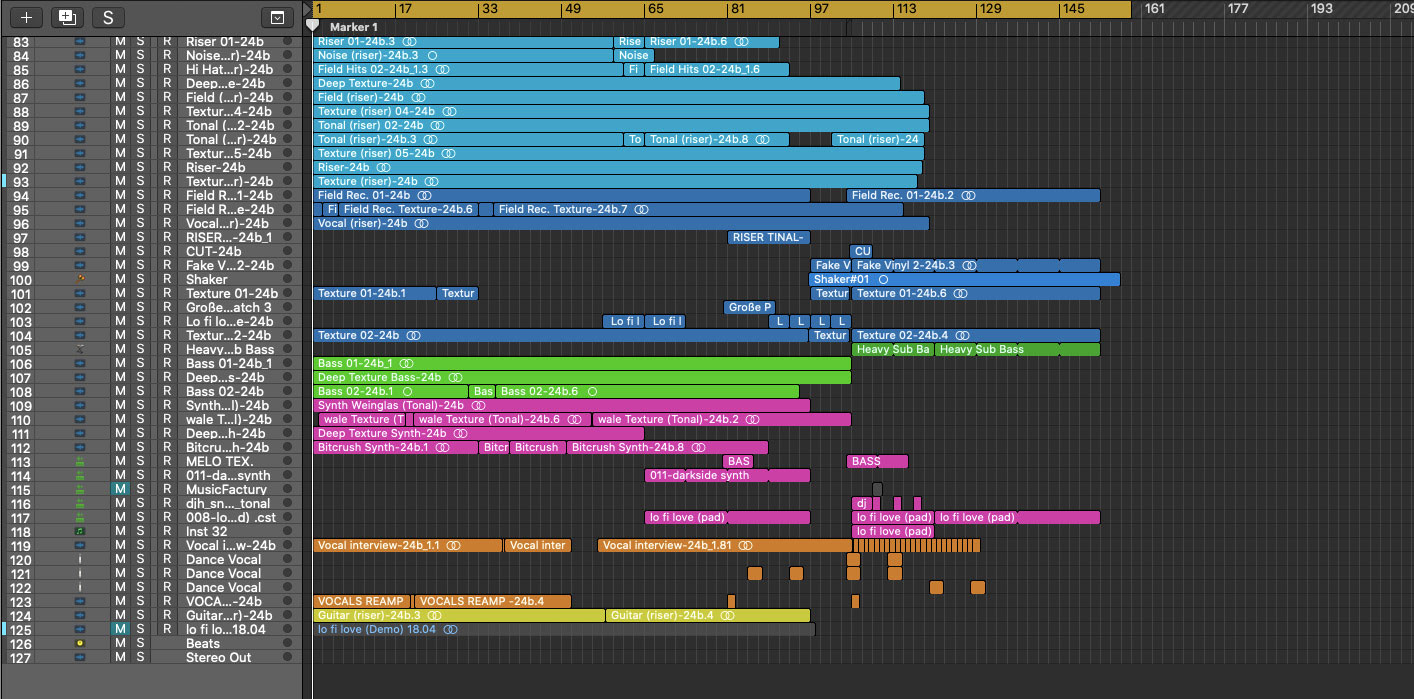The height and width of the screenshot is (699, 1414).
Task: Solo the Riser 01-24b track
Action: click(141, 42)
